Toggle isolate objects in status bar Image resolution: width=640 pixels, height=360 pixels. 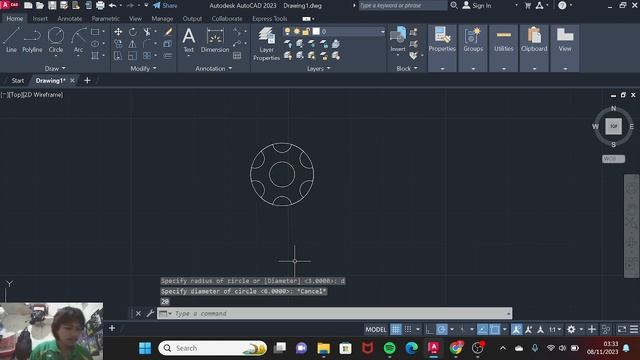coord(606,329)
